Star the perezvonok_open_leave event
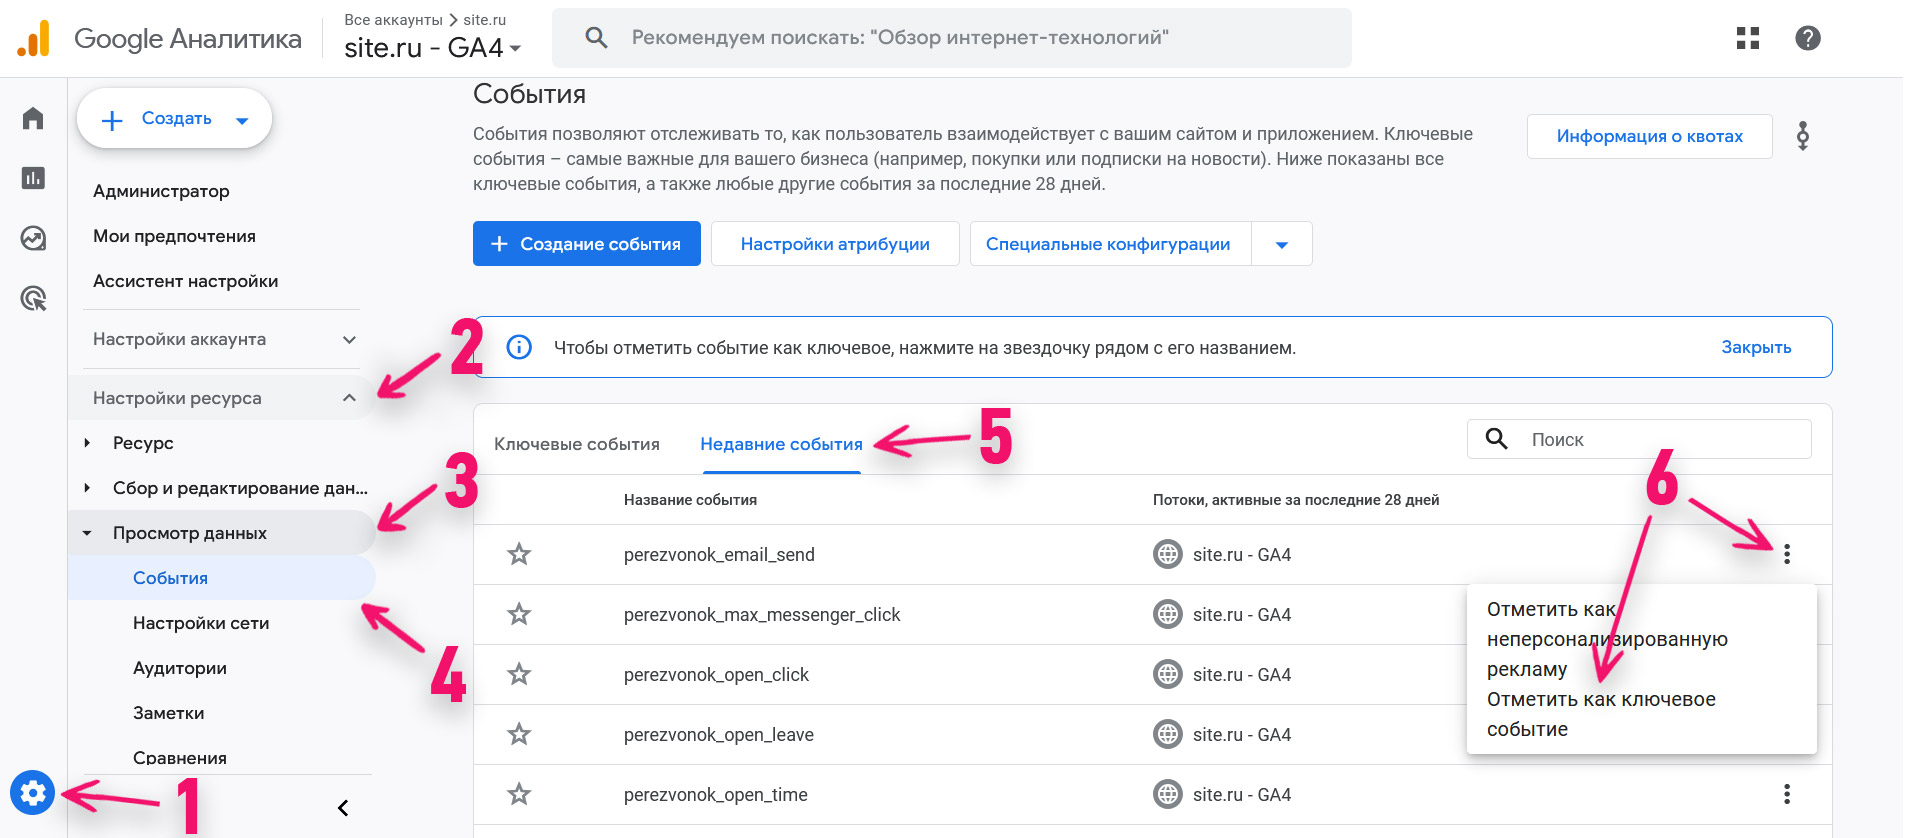The width and height of the screenshot is (1913, 838). (518, 734)
